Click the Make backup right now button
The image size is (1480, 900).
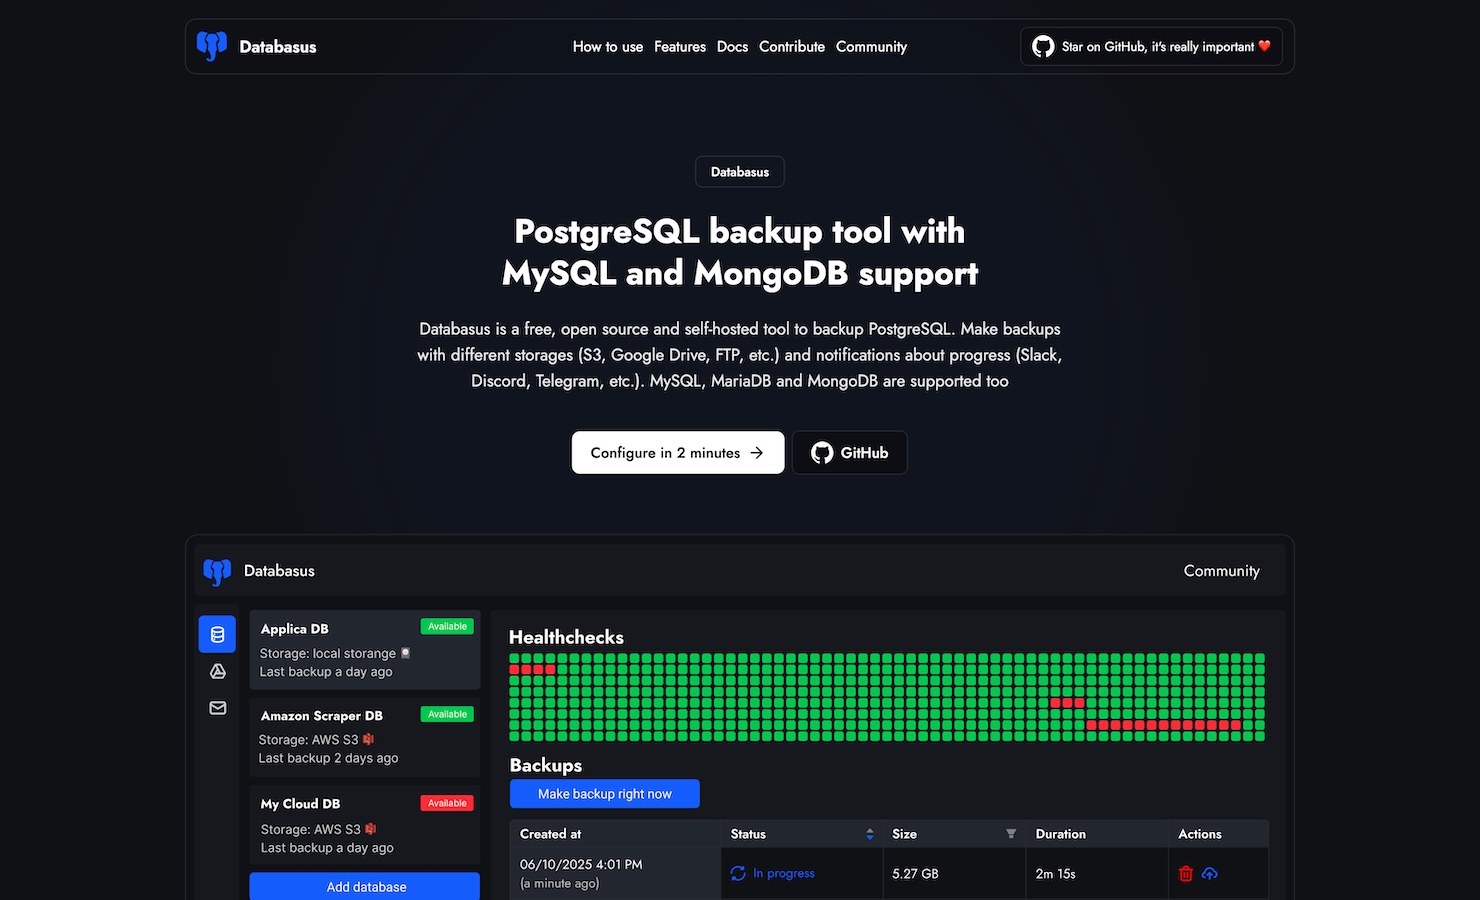click(x=604, y=794)
